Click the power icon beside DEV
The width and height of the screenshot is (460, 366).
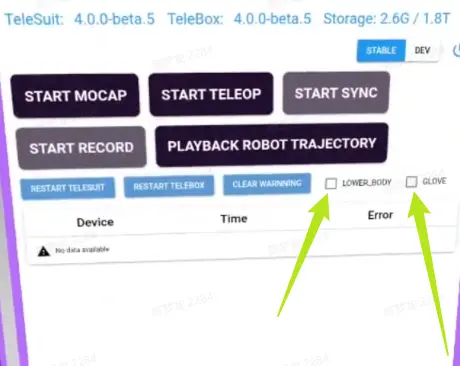(456, 51)
